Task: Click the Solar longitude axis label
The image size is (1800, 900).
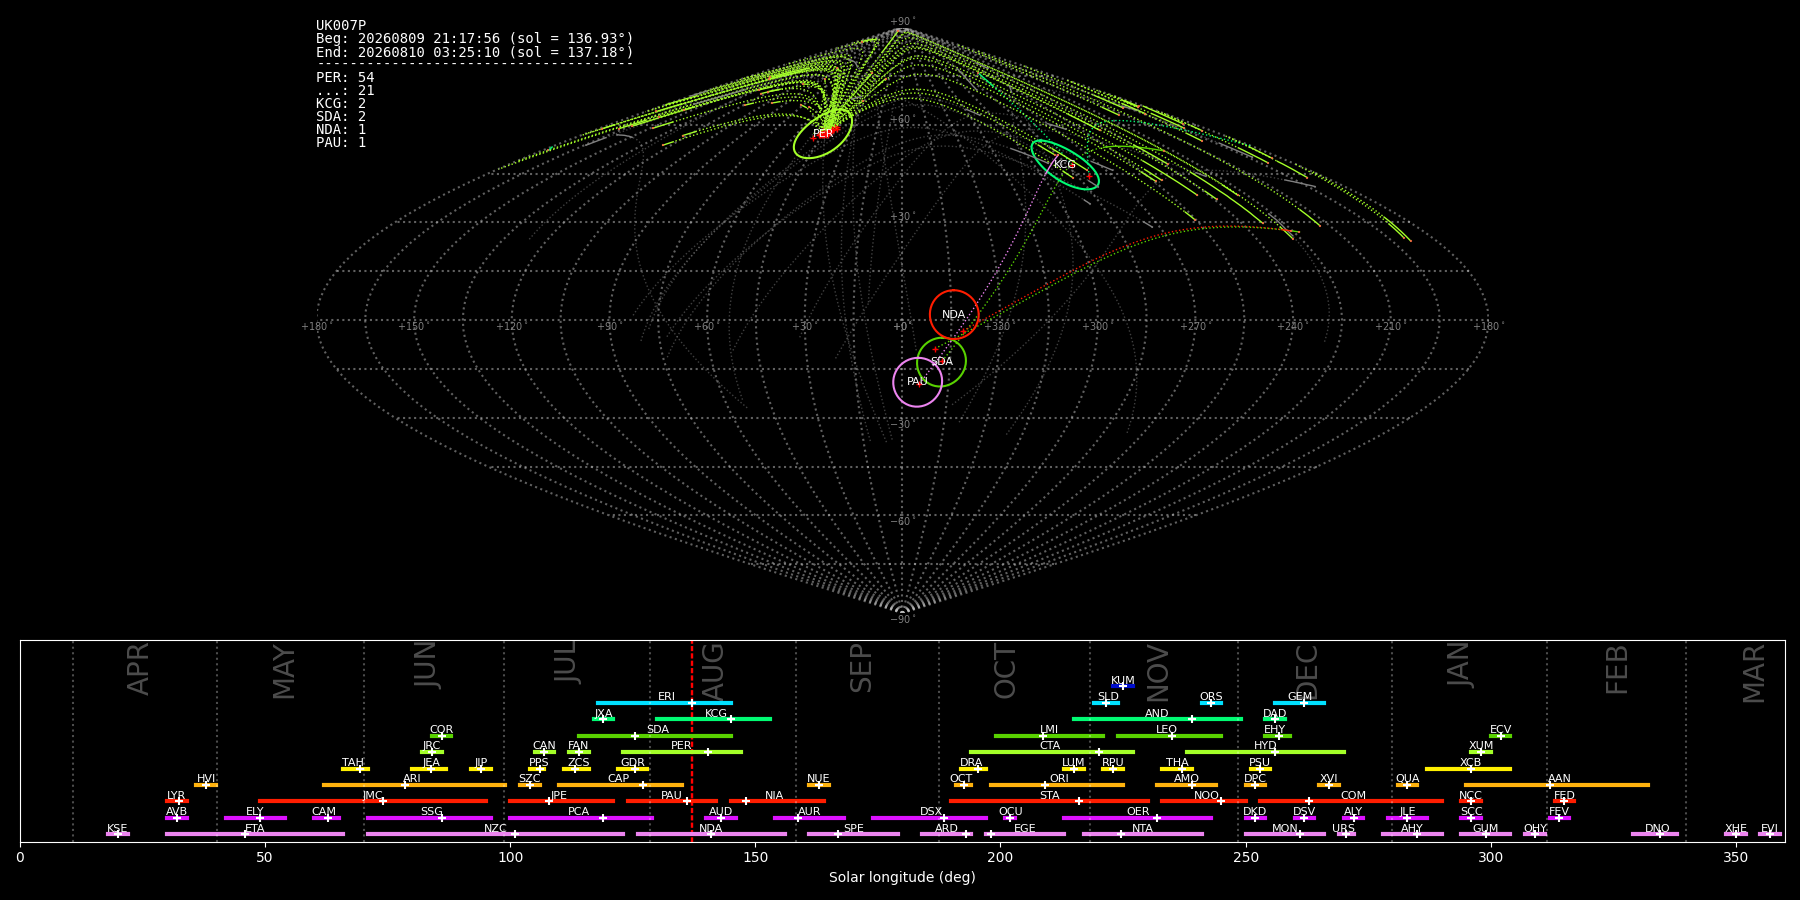Action: (902, 878)
